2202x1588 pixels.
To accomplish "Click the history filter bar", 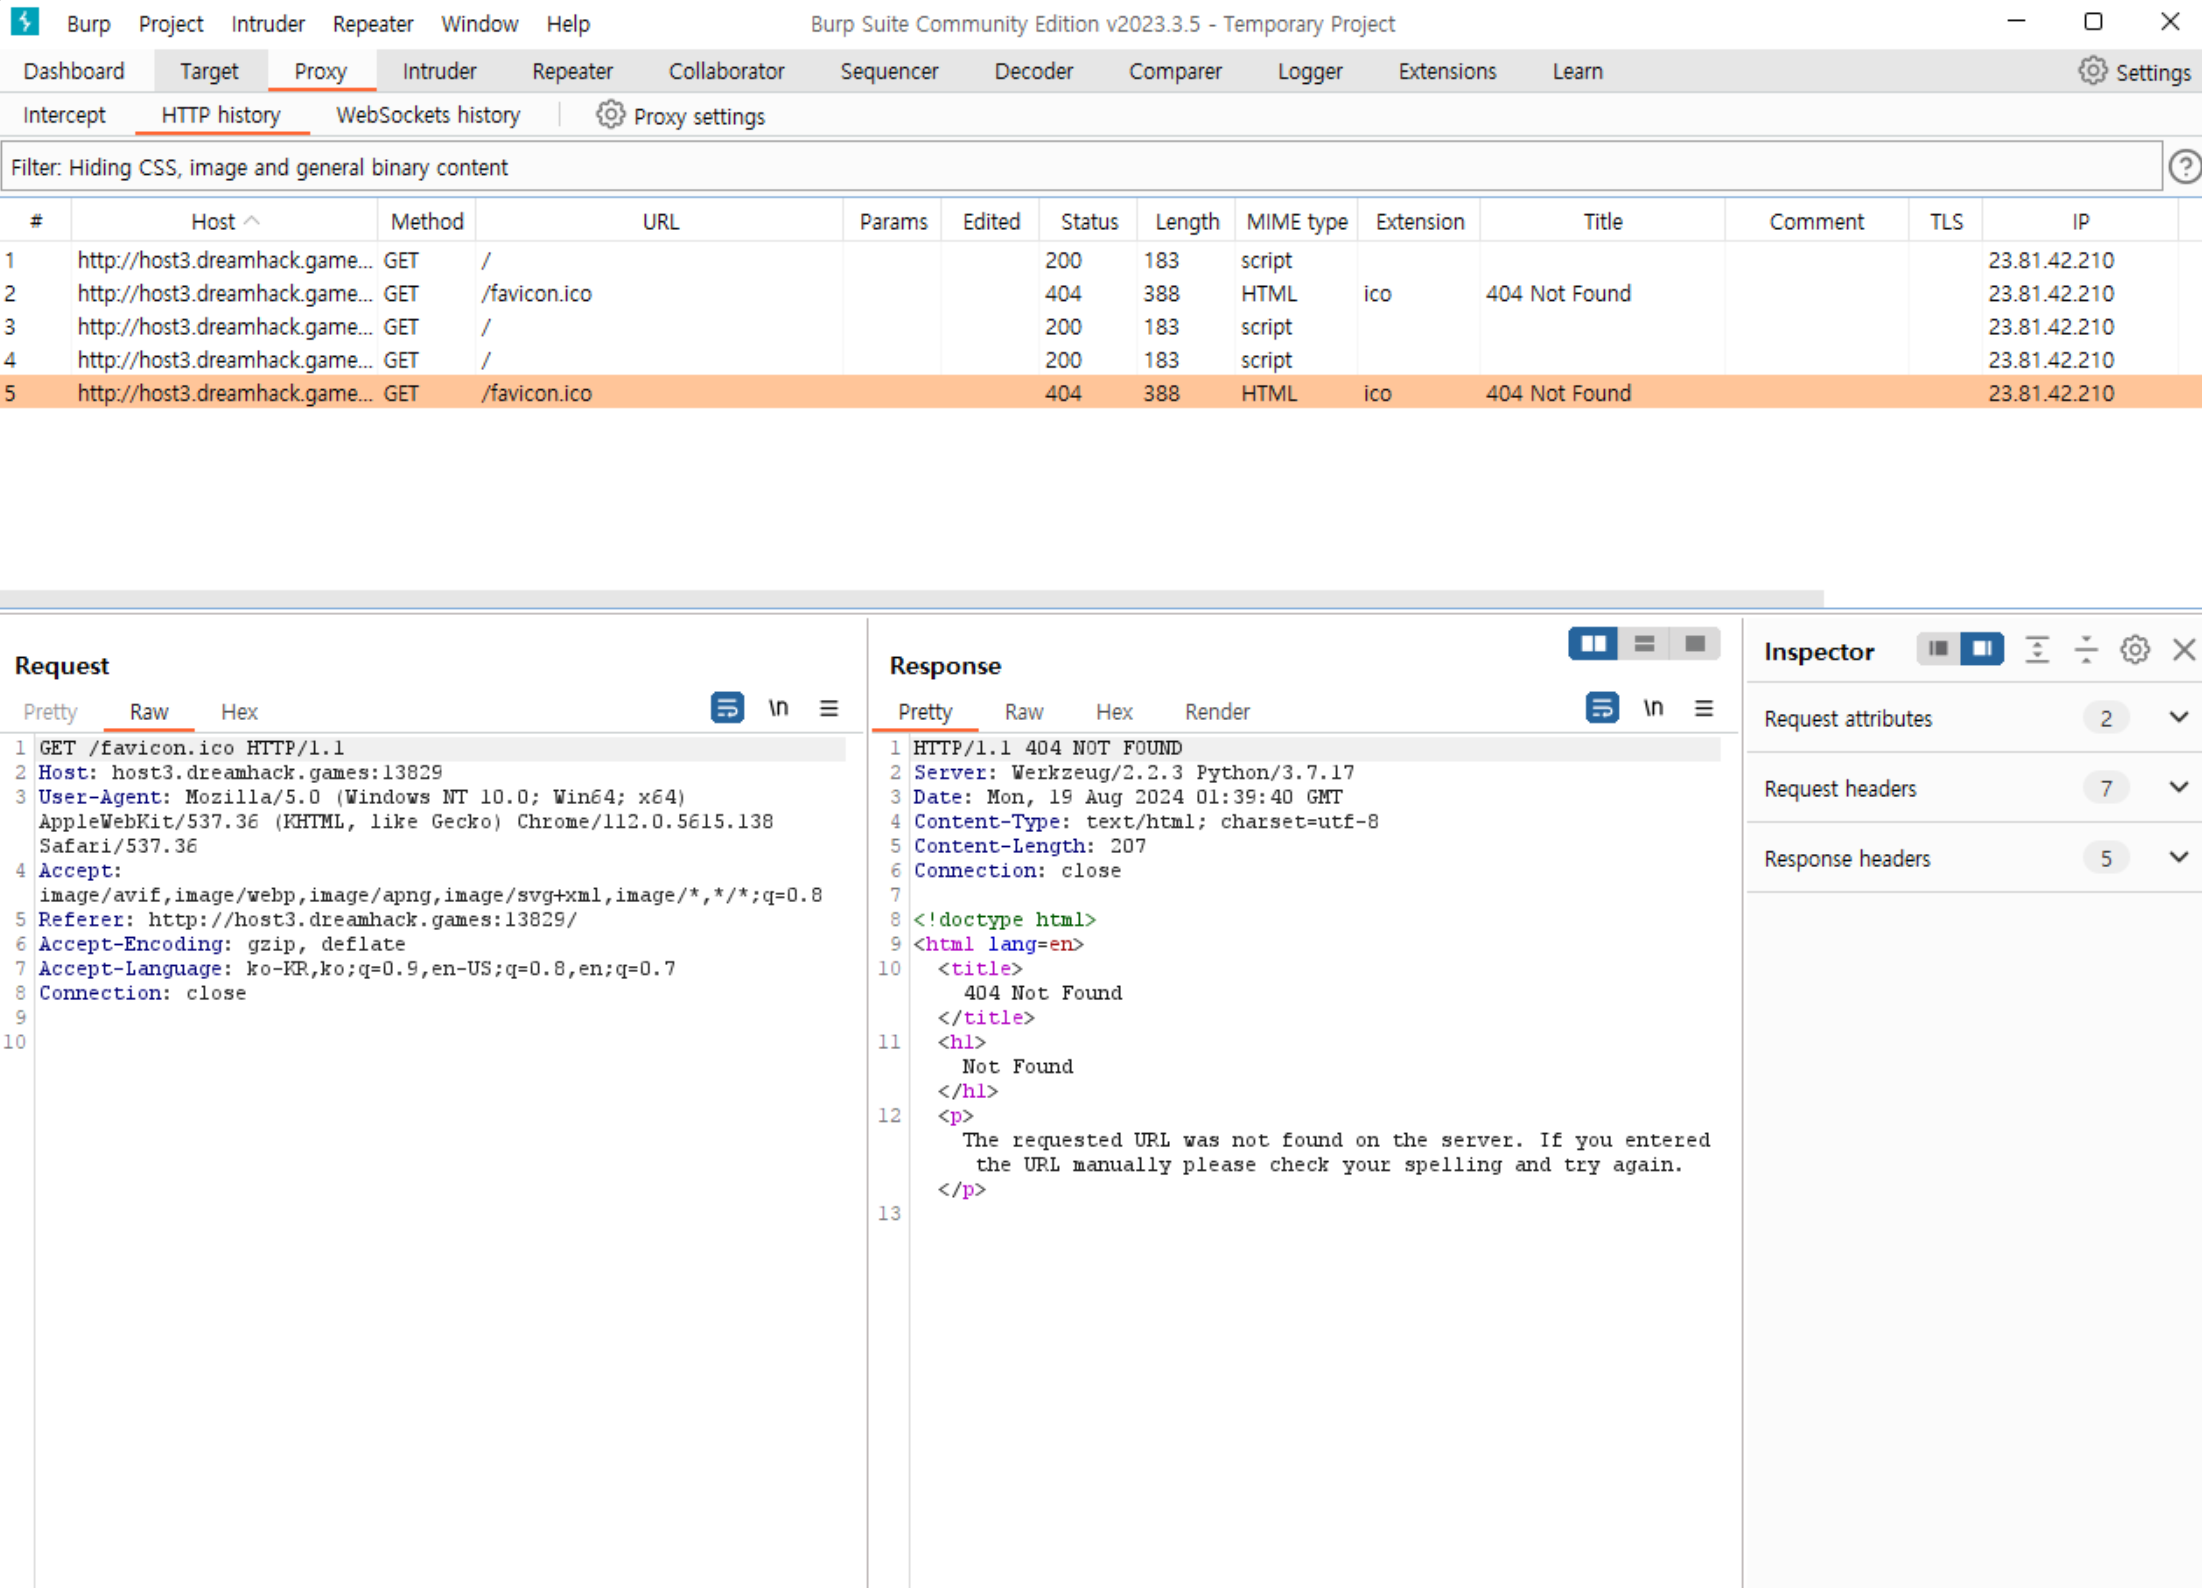I will tap(1081, 167).
